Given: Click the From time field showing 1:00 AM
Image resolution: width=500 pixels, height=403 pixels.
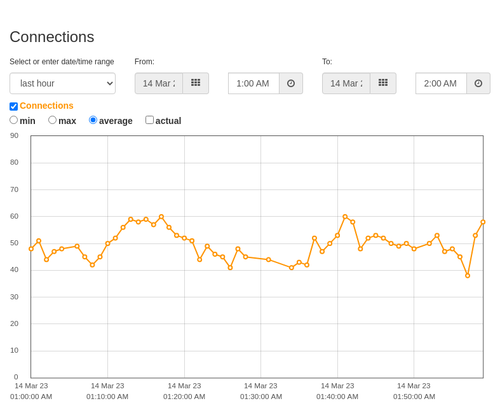Looking at the screenshot, I should [254, 83].
